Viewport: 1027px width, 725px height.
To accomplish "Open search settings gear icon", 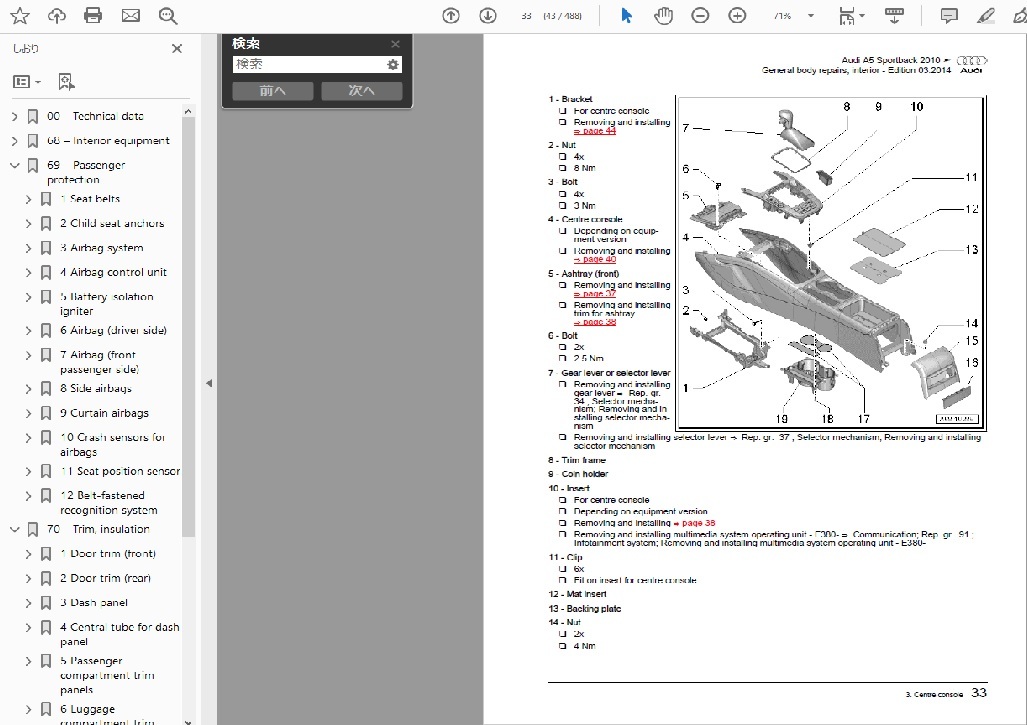I will [x=392, y=64].
